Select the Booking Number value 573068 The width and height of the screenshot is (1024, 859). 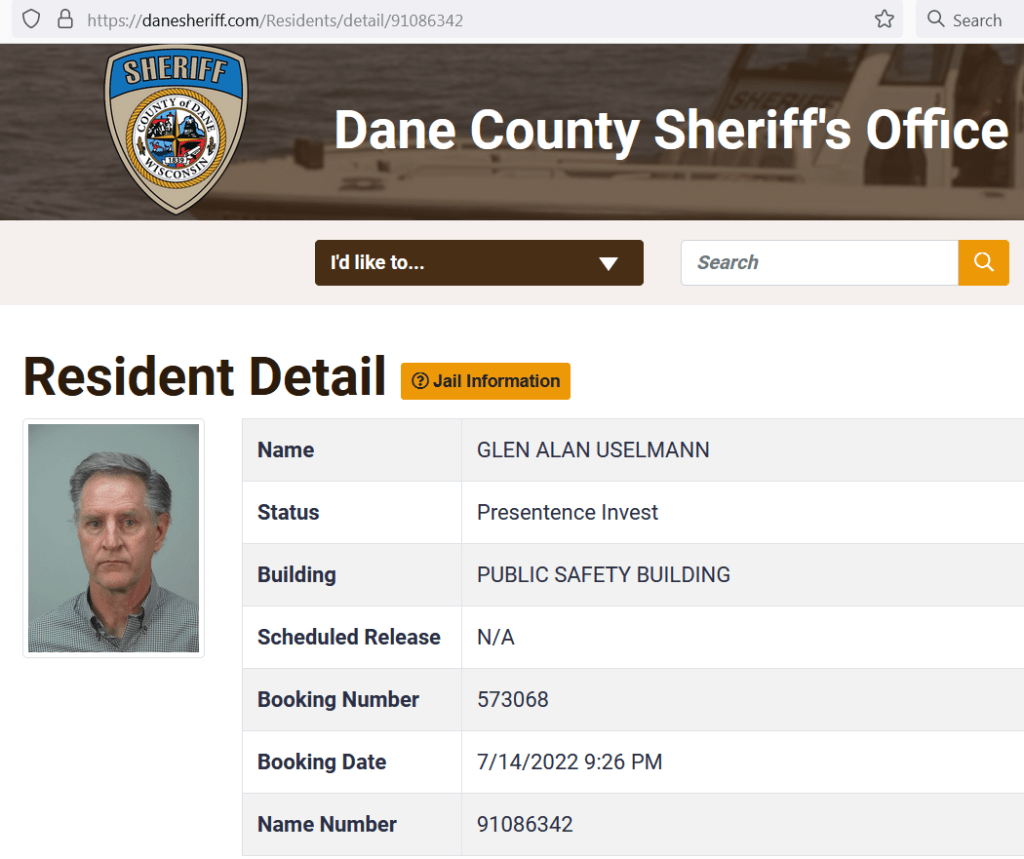(x=513, y=700)
